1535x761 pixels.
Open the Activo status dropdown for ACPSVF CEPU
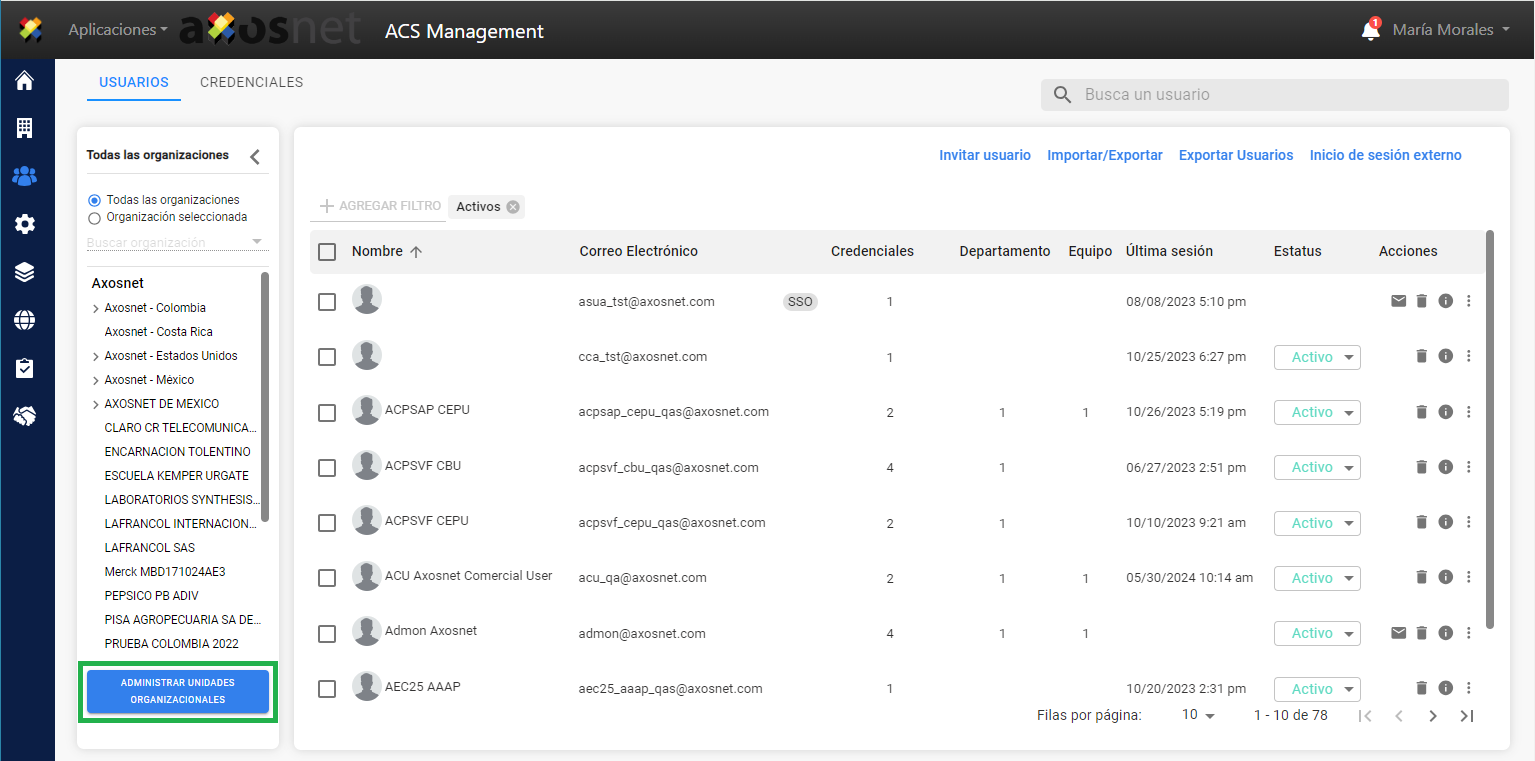[1316, 523]
